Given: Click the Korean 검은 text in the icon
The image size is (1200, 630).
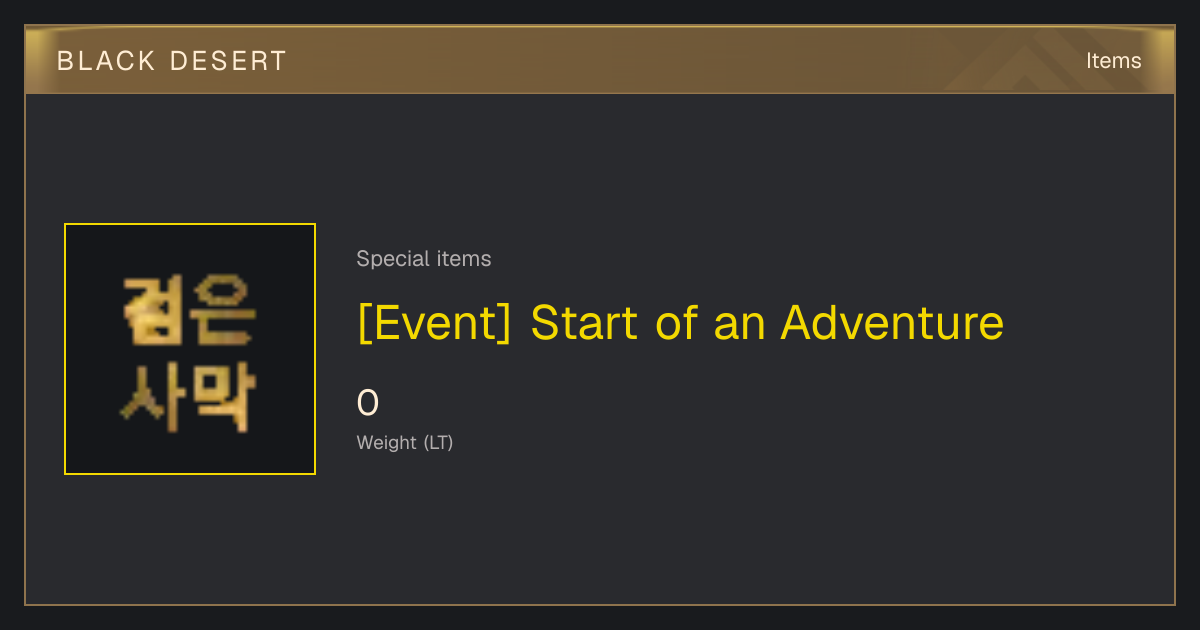Looking at the screenshot, I should click(x=190, y=311).
